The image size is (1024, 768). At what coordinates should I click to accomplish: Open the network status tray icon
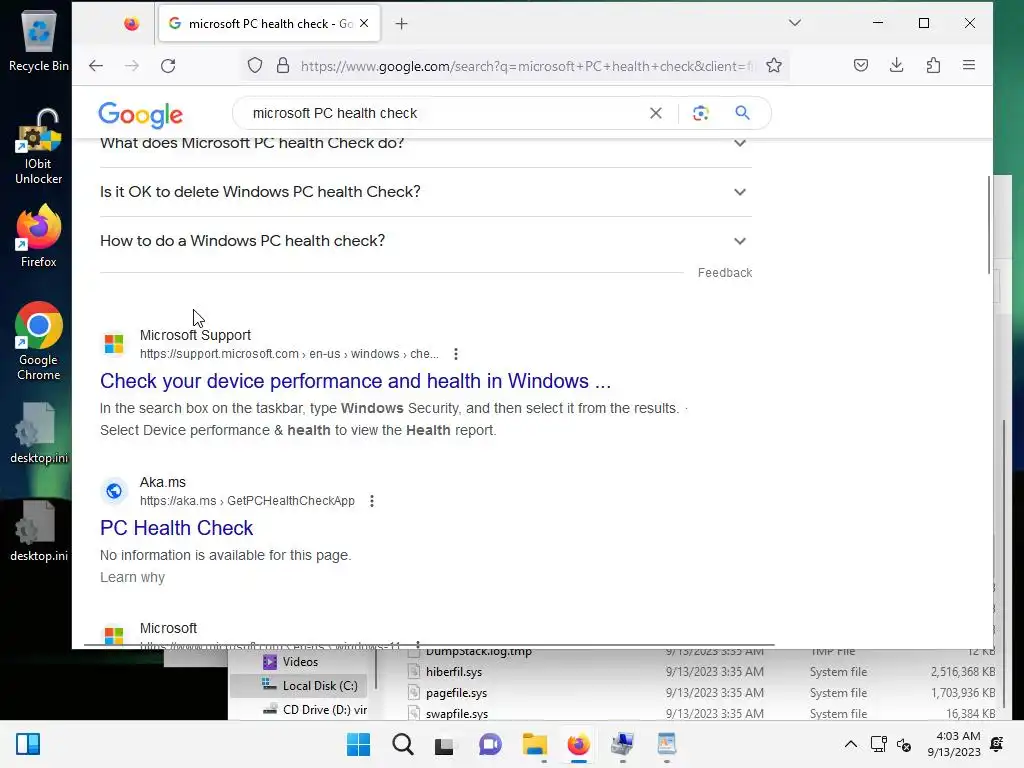coord(878,744)
